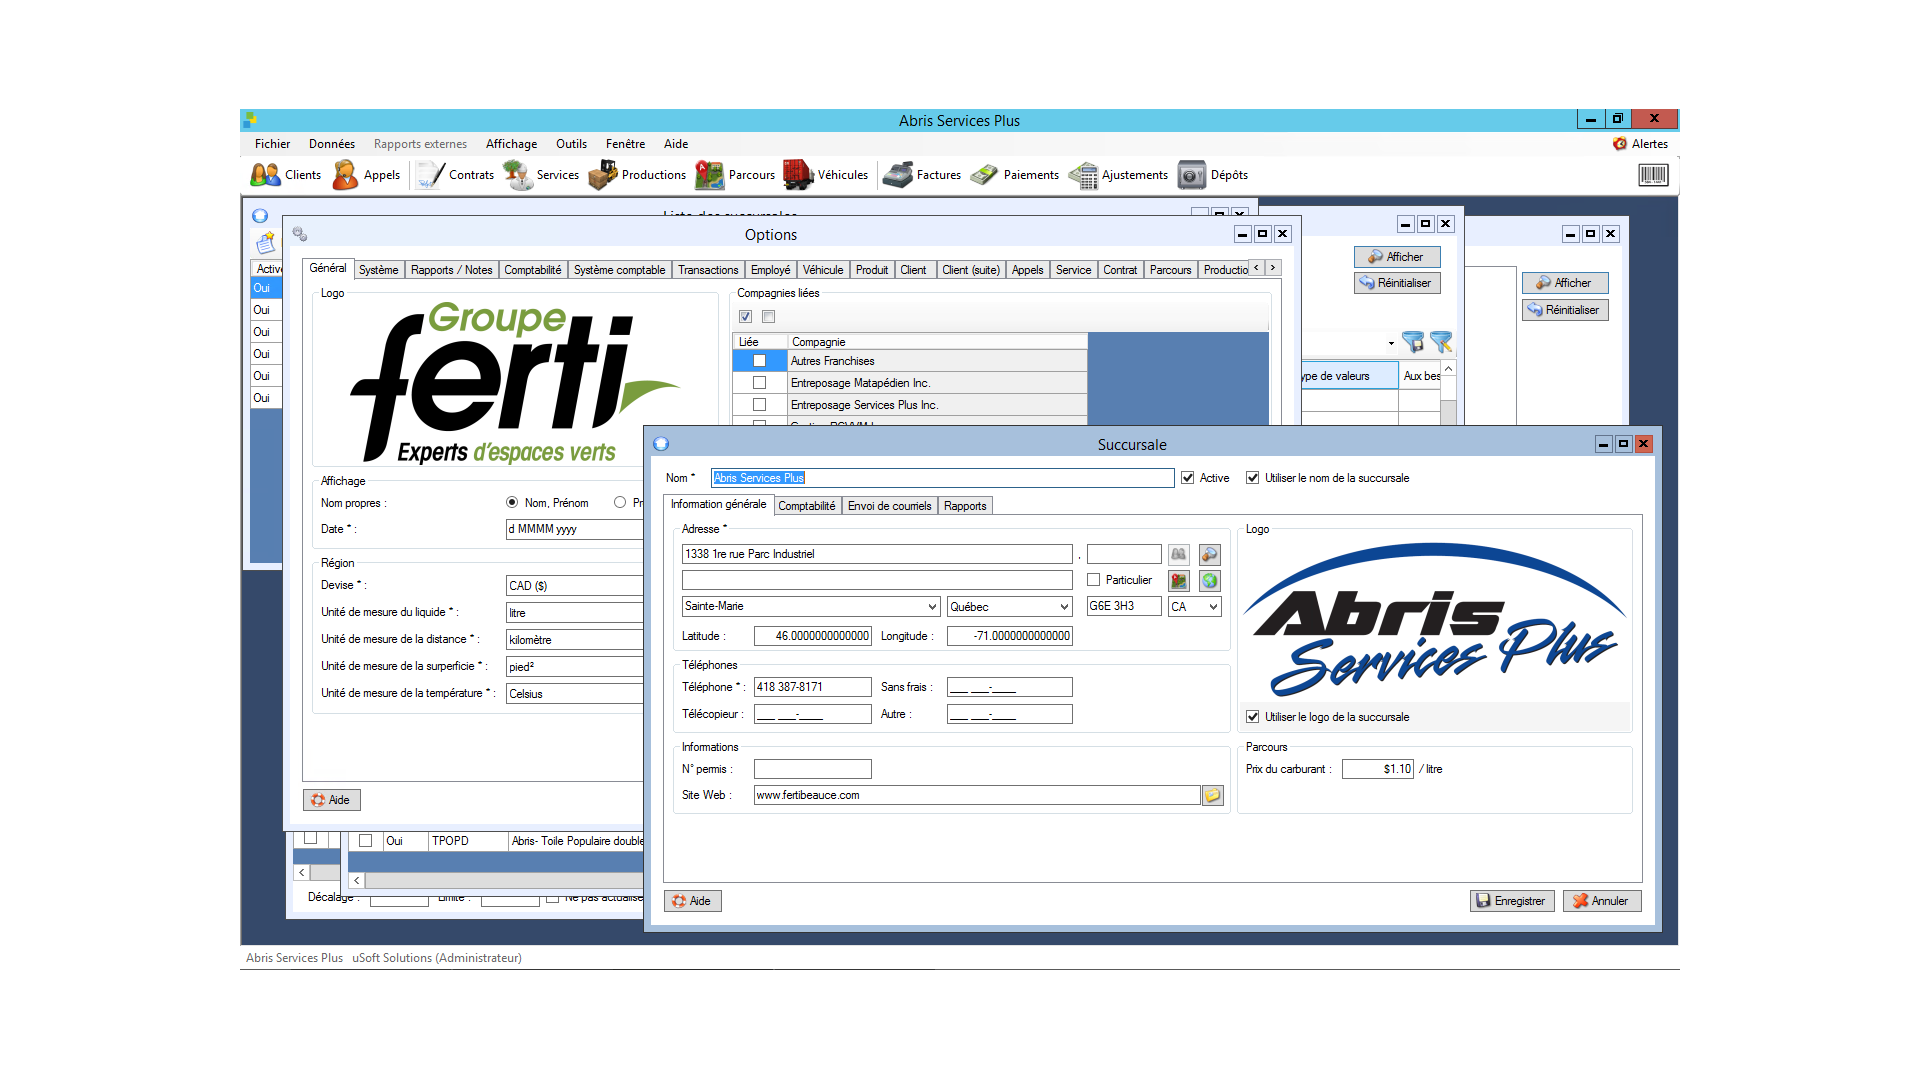Viewport: 1920px width, 1080px height.
Task: Open the Paiements toolbar icon
Action: tap(1014, 175)
